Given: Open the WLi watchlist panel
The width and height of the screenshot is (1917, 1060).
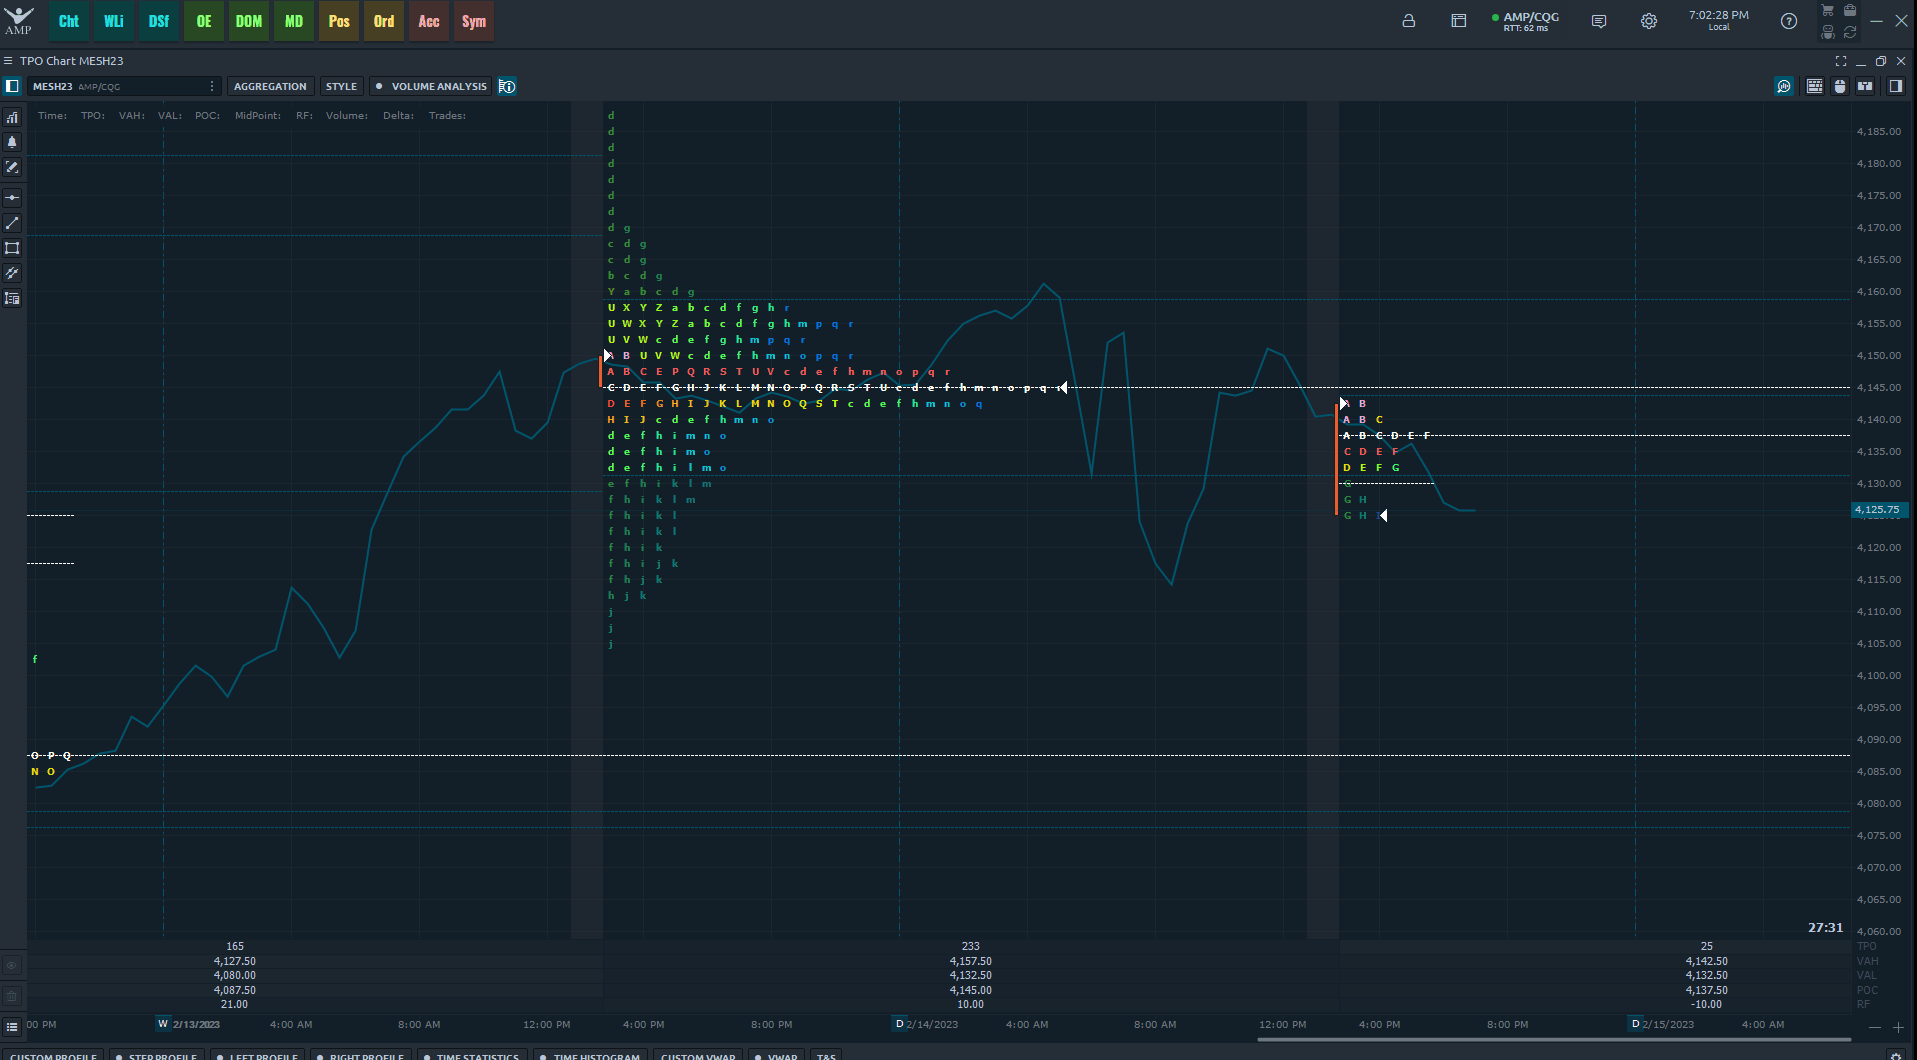Looking at the screenshot, I should coord(114,21).
